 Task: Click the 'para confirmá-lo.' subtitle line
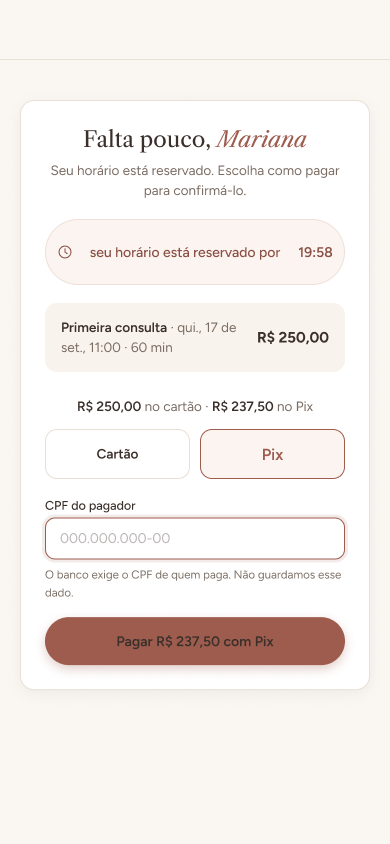[195, 191]
